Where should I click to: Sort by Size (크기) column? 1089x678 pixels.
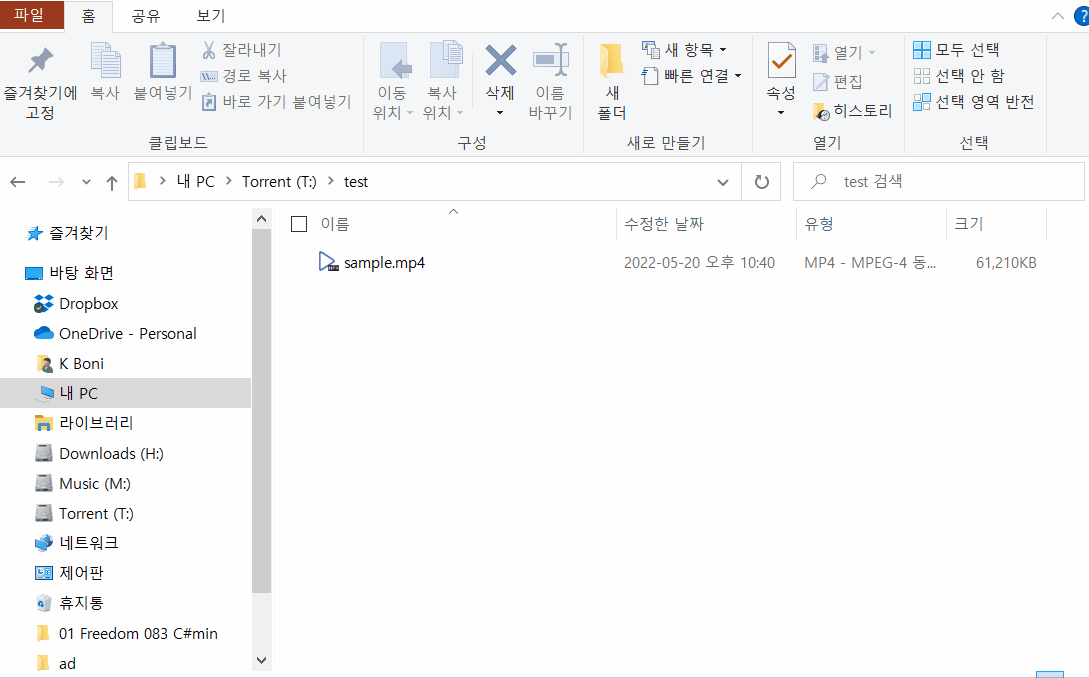coord(969,224)
